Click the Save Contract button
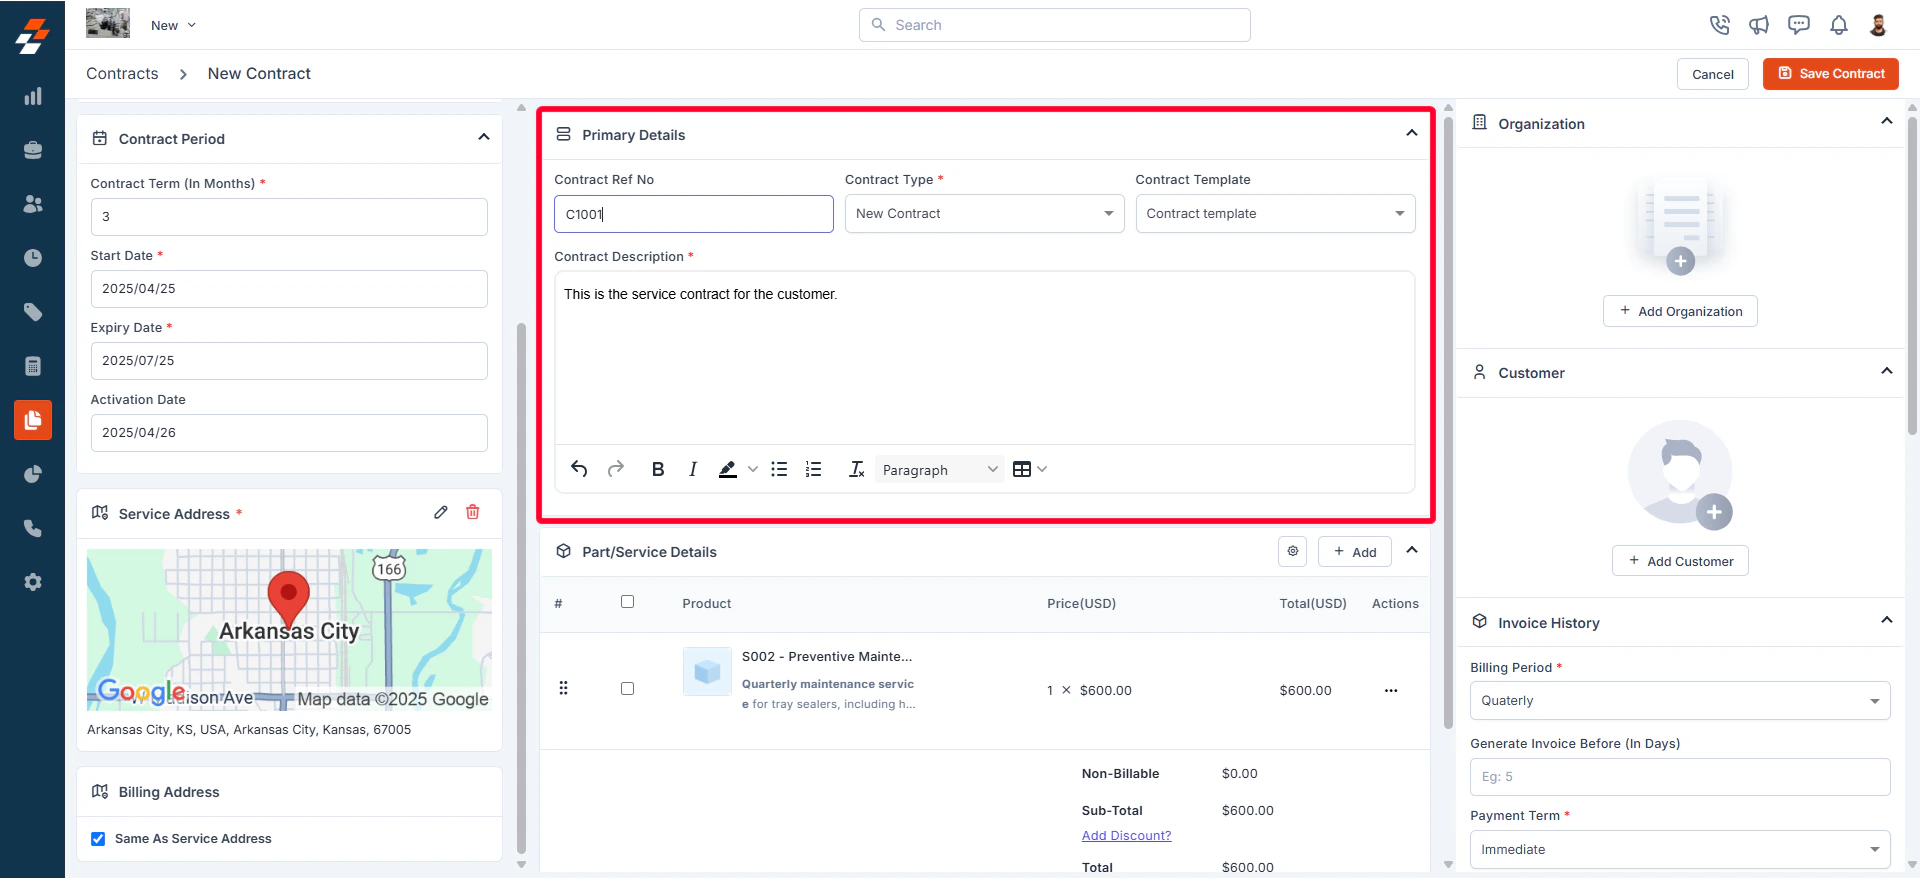Viewport: 1920px width, 878px height. coord(1830,74)
